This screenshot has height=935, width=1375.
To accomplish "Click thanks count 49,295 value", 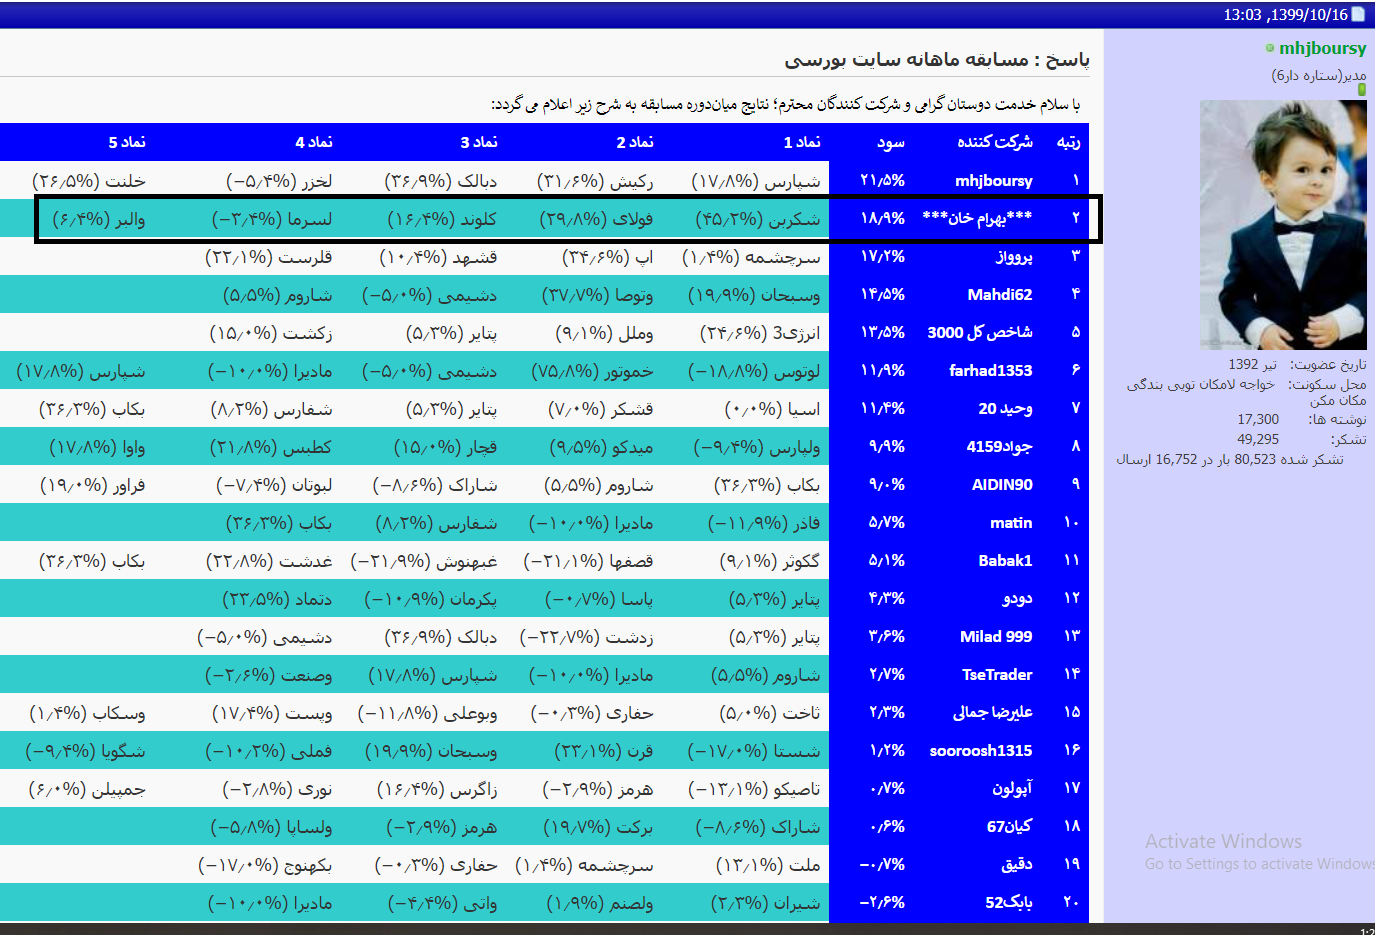I will 1258,439.
